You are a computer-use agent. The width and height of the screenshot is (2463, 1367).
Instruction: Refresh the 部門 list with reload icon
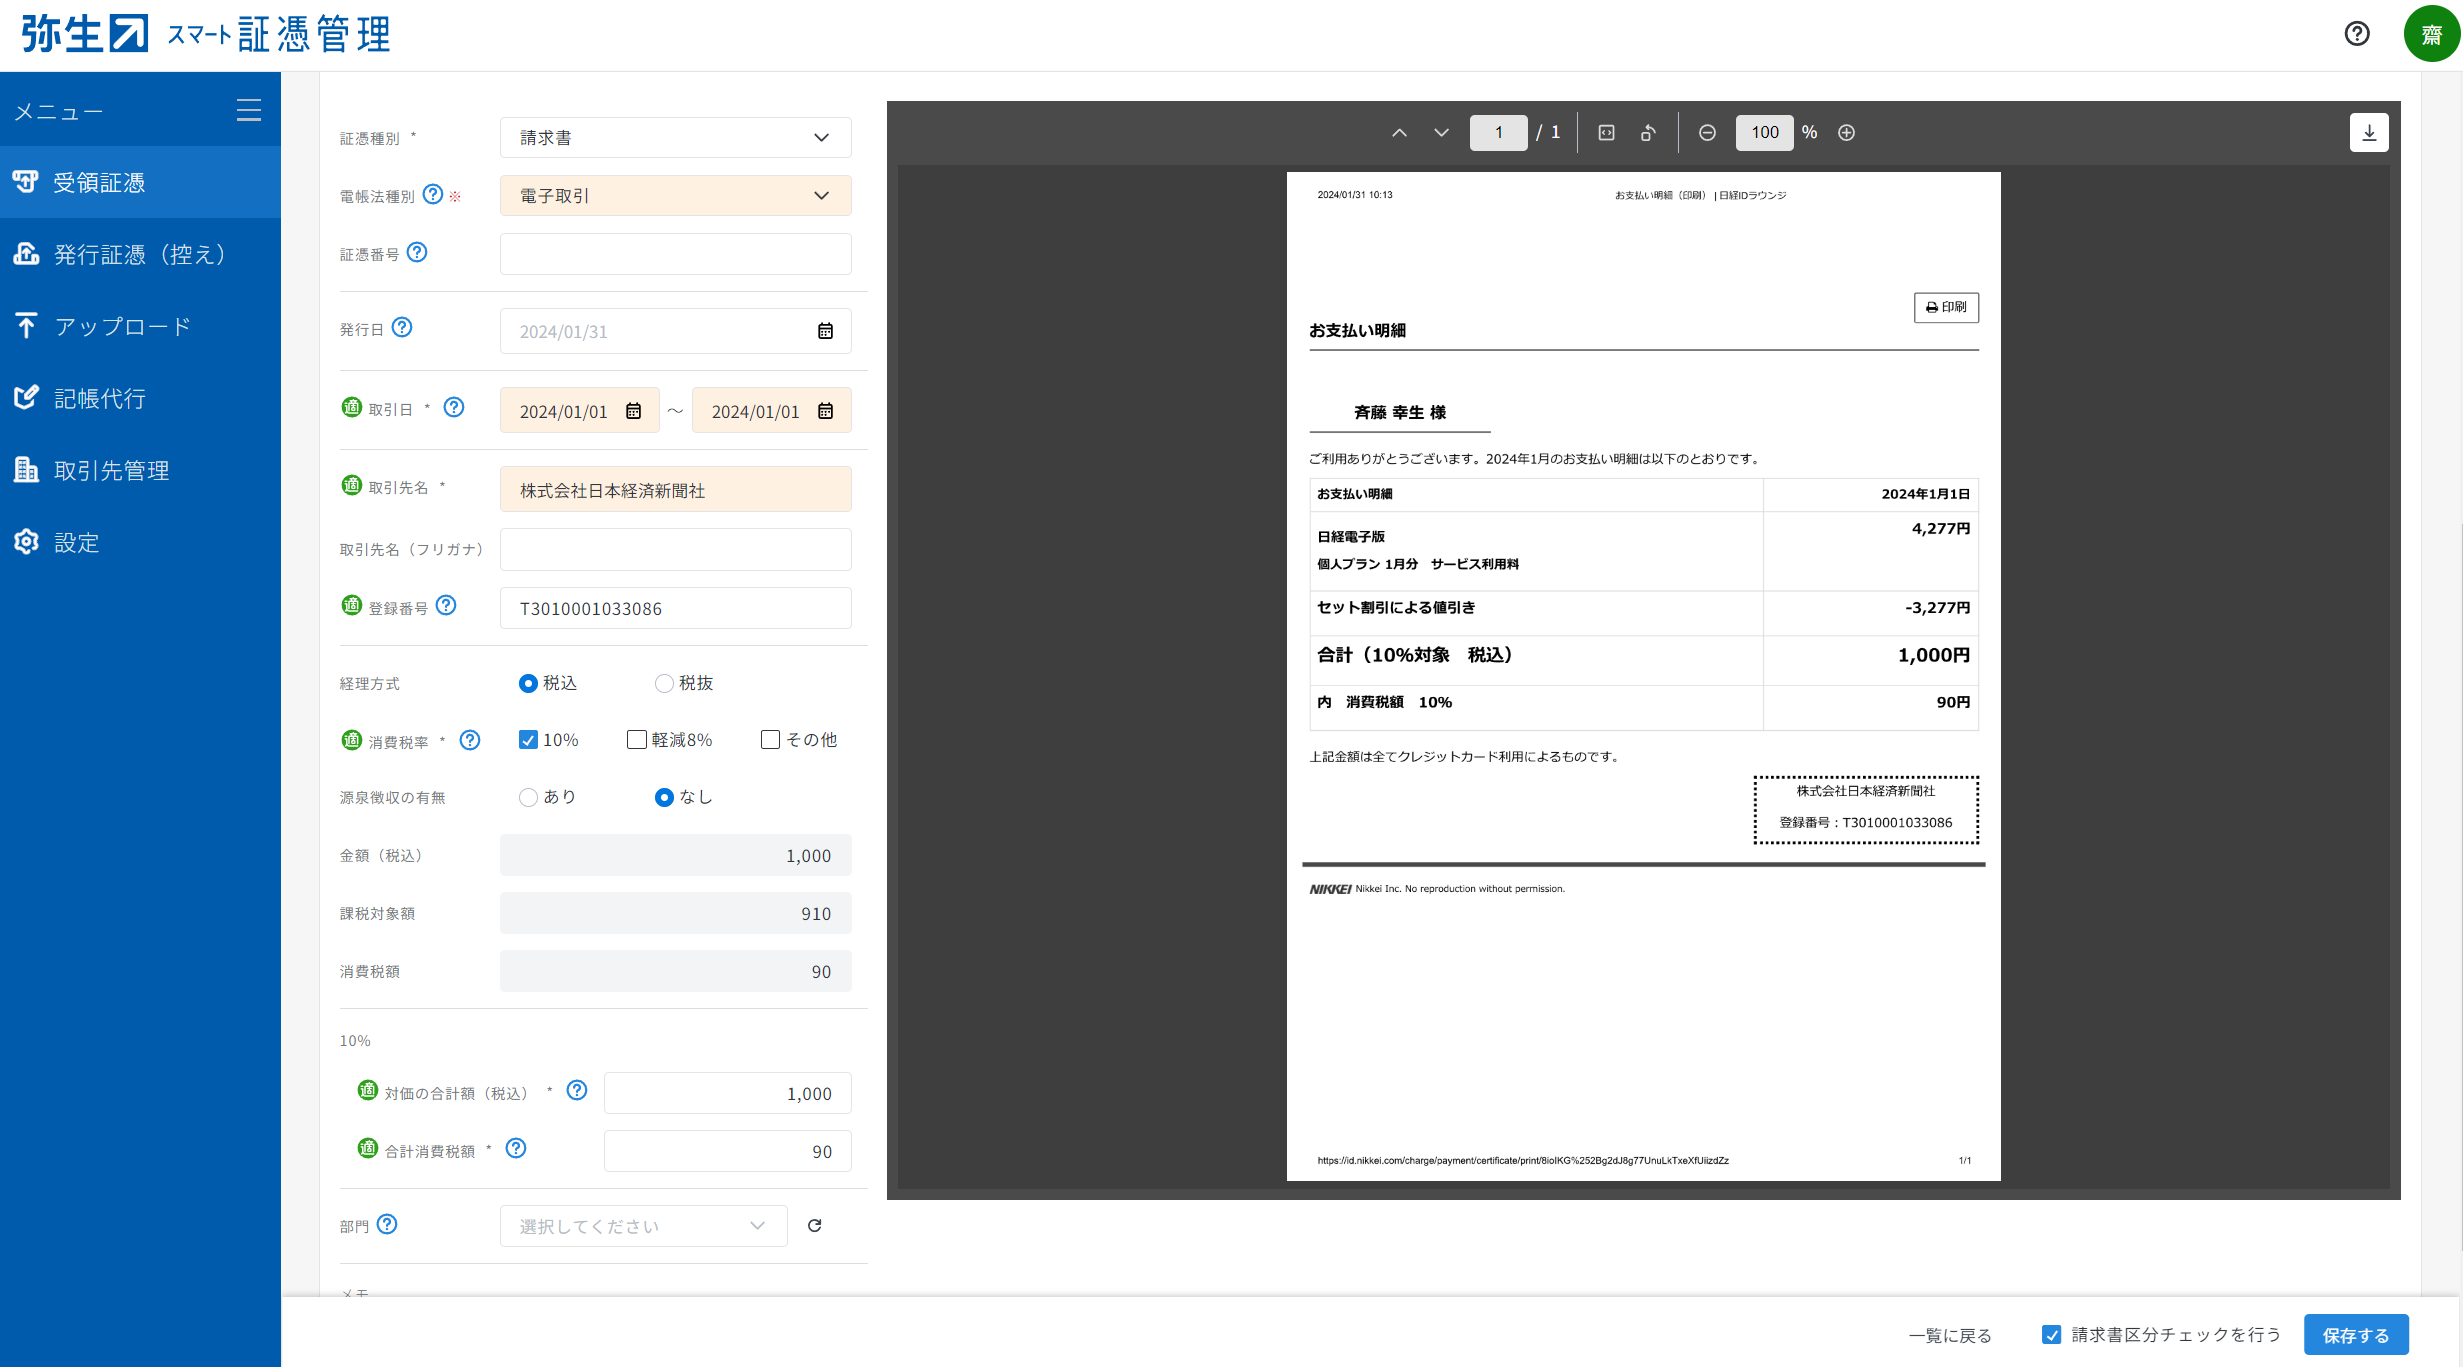pos(814,1225)
